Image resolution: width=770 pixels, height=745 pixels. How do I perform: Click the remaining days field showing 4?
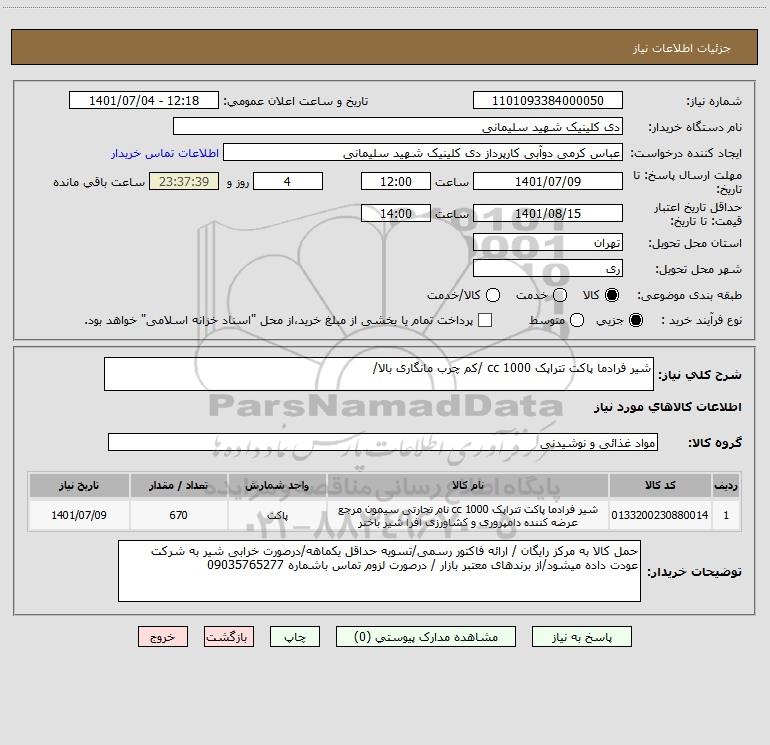point(288,181)
